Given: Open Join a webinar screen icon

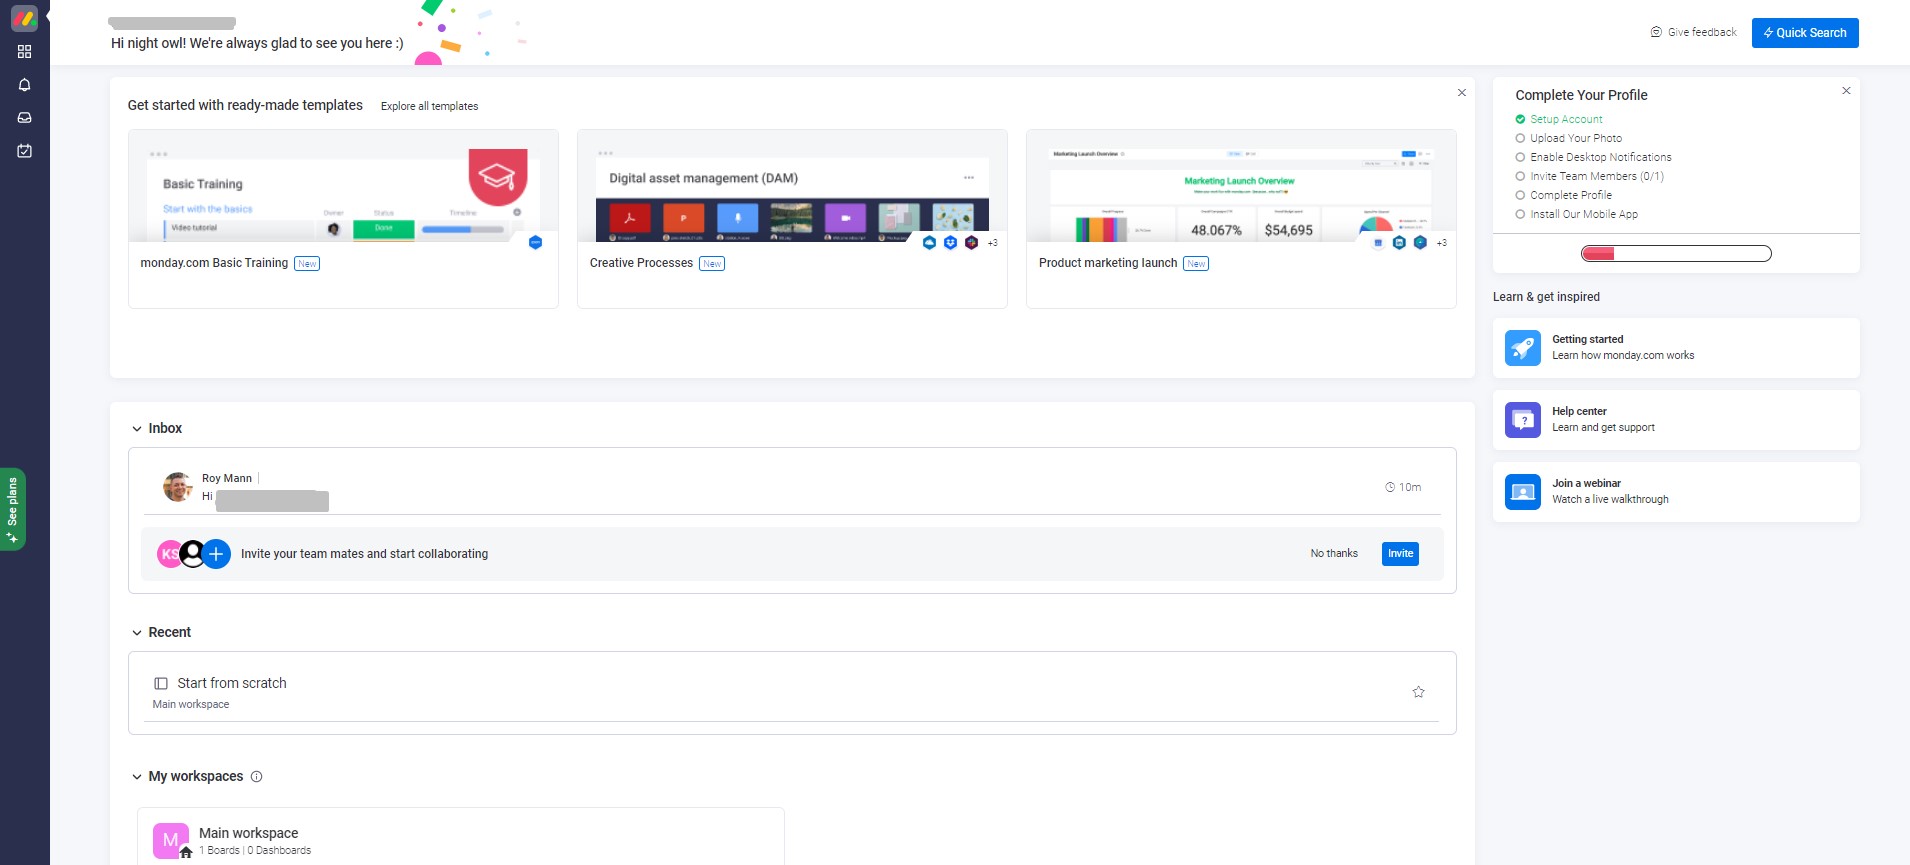Looking at the screenshot, I should [1522, 492].
